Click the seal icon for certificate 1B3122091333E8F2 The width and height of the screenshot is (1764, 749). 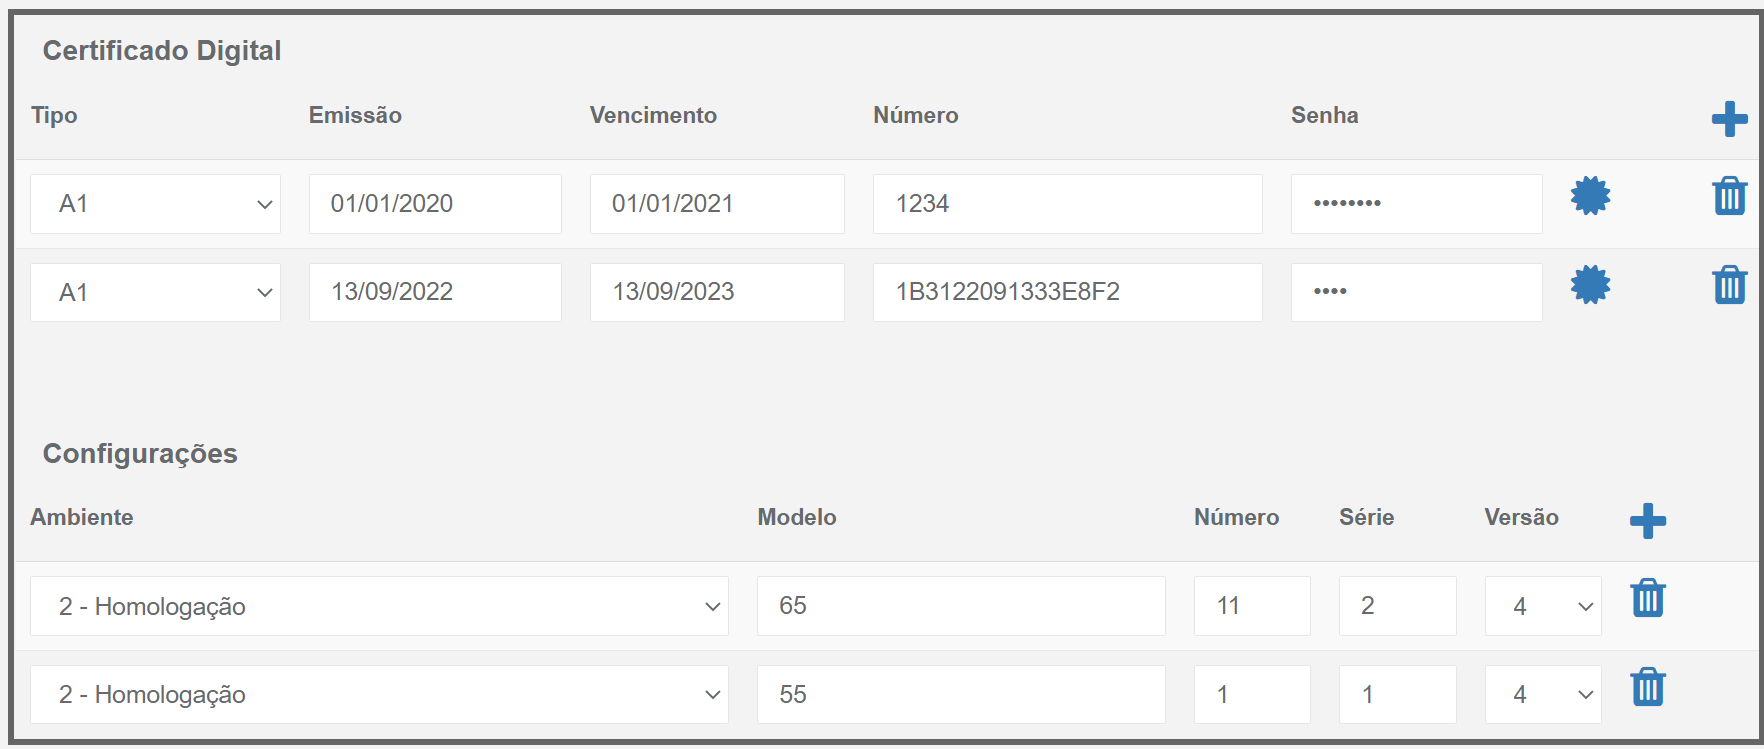click(x=1590, y=285)
